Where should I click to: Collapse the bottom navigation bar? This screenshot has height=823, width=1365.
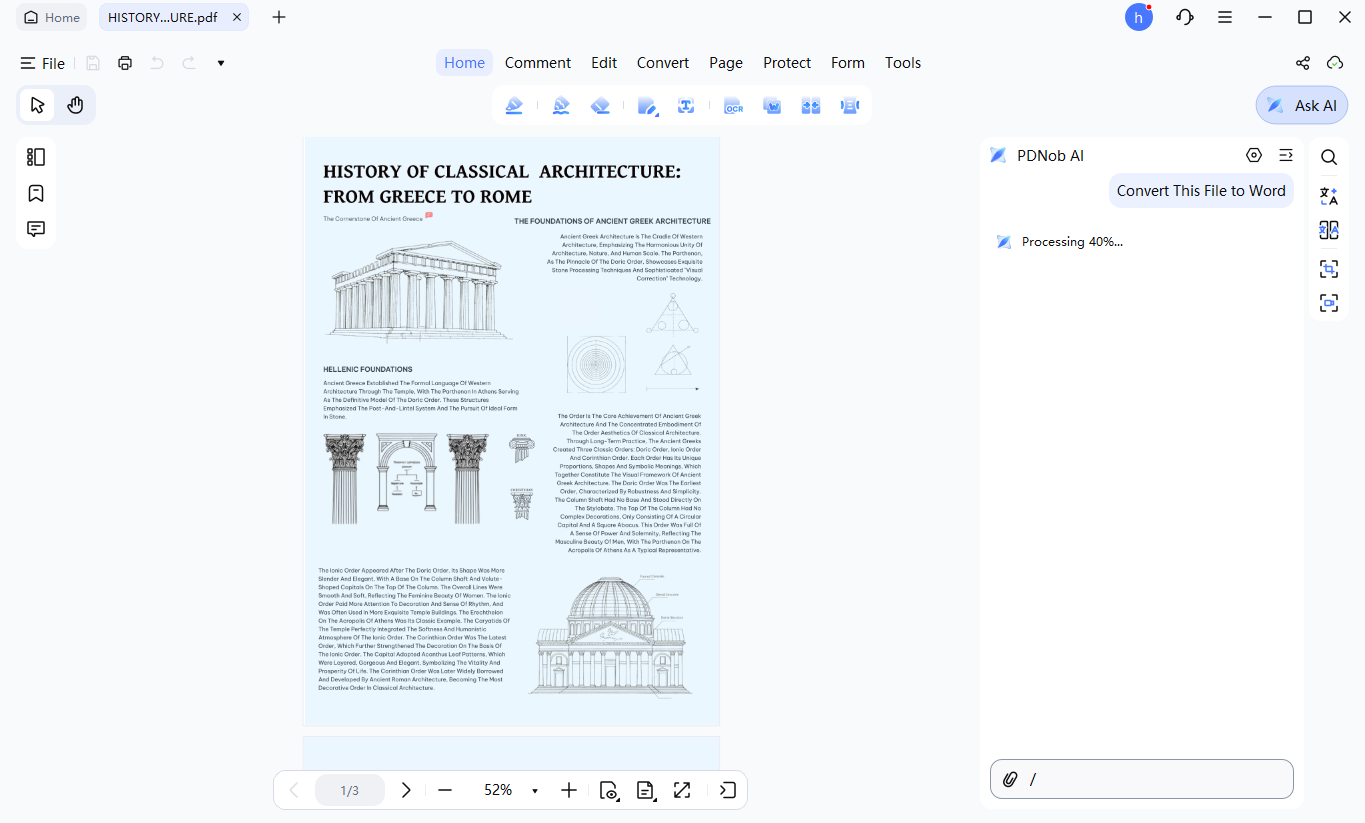click(728, 790)
